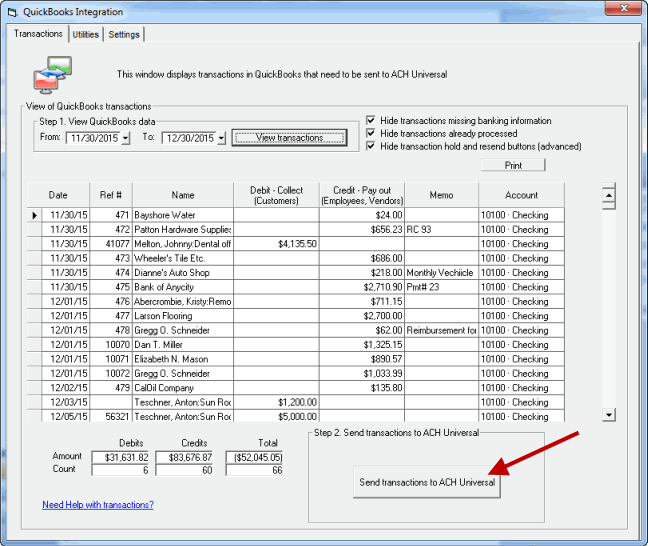Click the Credits amount field $83,676.87

point(184,458)
